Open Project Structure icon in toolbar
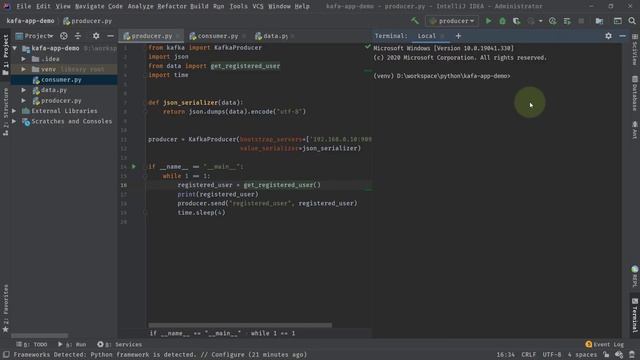The height and width of the screenshot is (360, 640). pyautogui.click(x=599, y=21)
